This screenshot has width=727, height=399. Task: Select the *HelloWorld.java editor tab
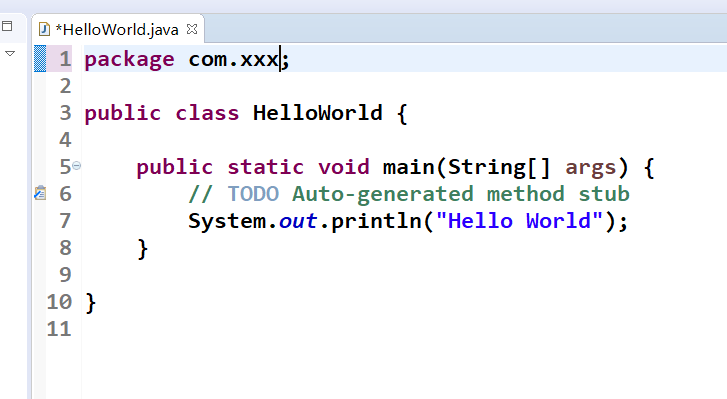coord(118,30)
